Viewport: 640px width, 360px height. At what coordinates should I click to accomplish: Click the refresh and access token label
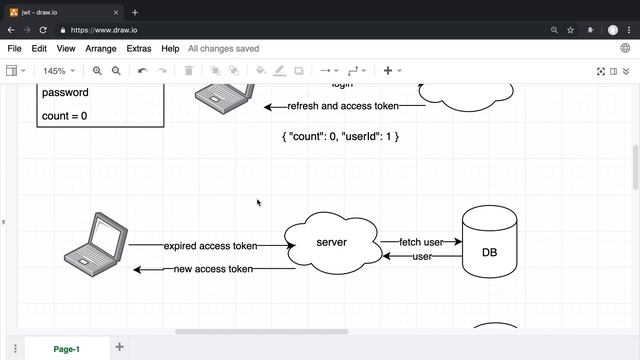343,106
